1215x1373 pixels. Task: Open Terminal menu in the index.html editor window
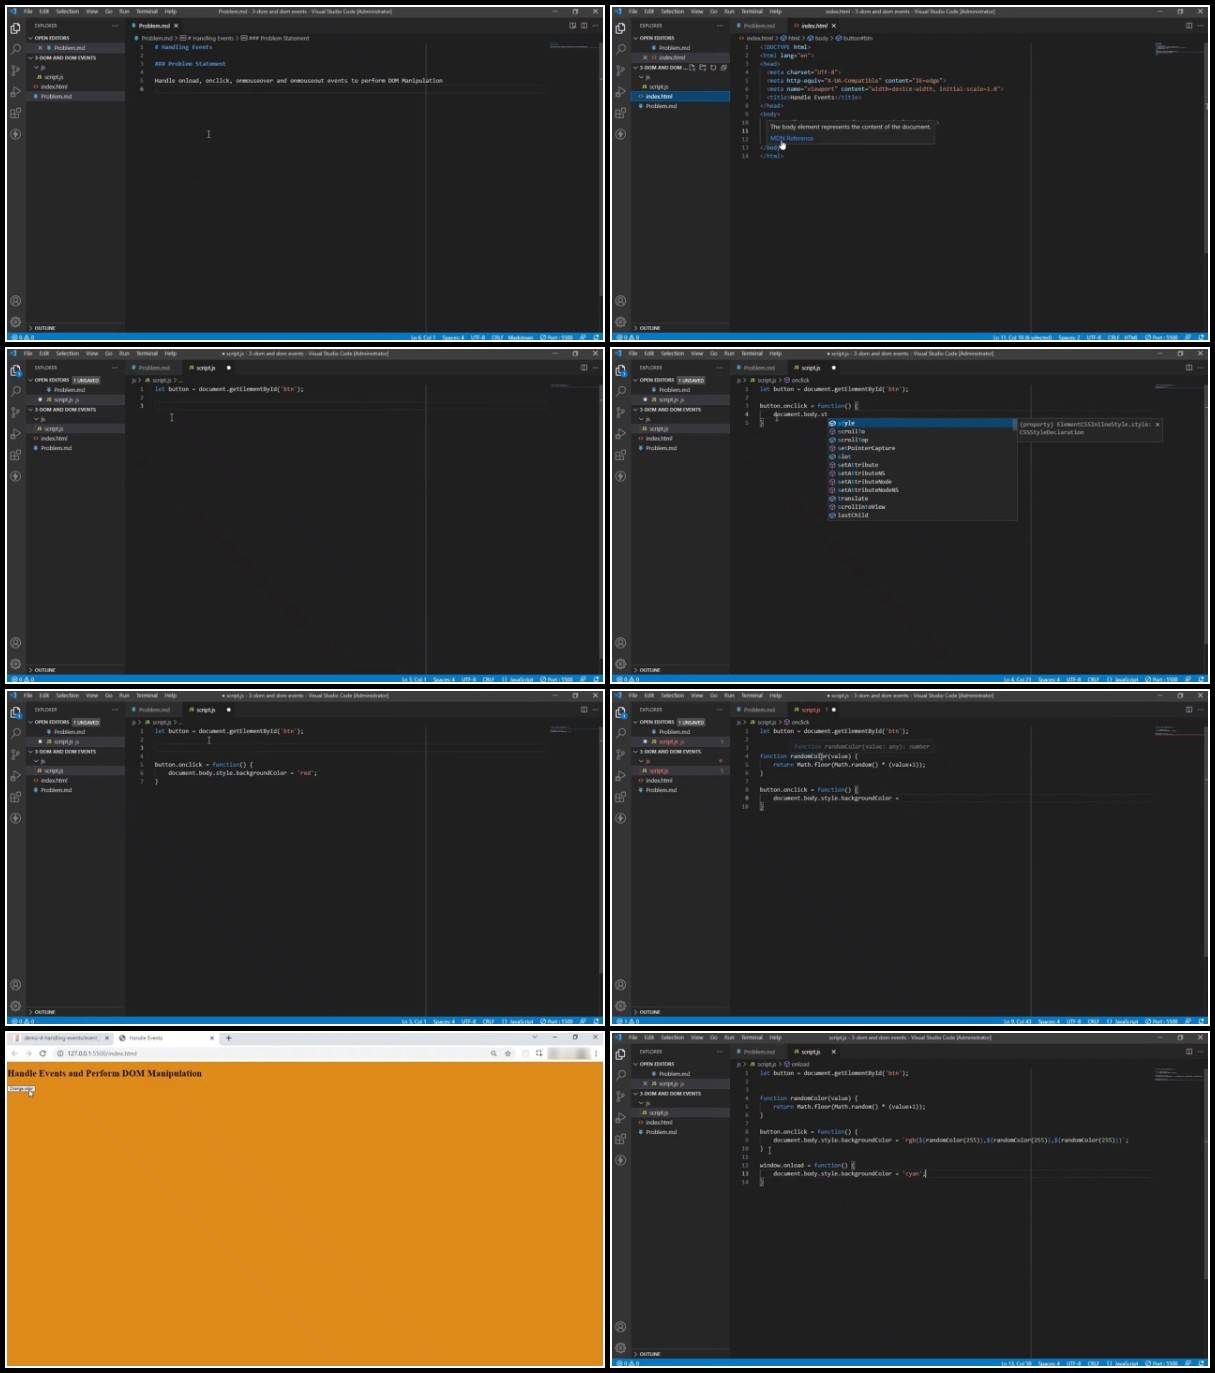(x=752, y=11)
